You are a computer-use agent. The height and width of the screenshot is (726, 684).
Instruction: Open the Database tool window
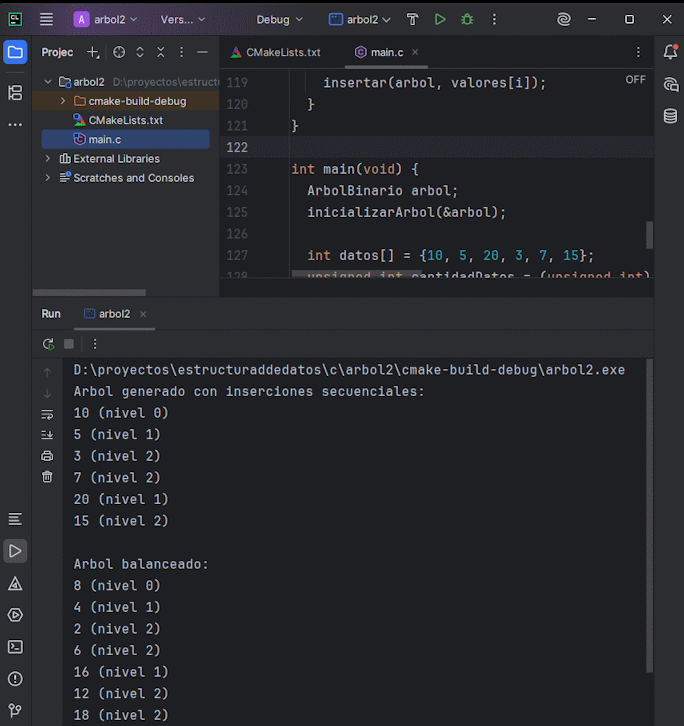tap(670, 116)
